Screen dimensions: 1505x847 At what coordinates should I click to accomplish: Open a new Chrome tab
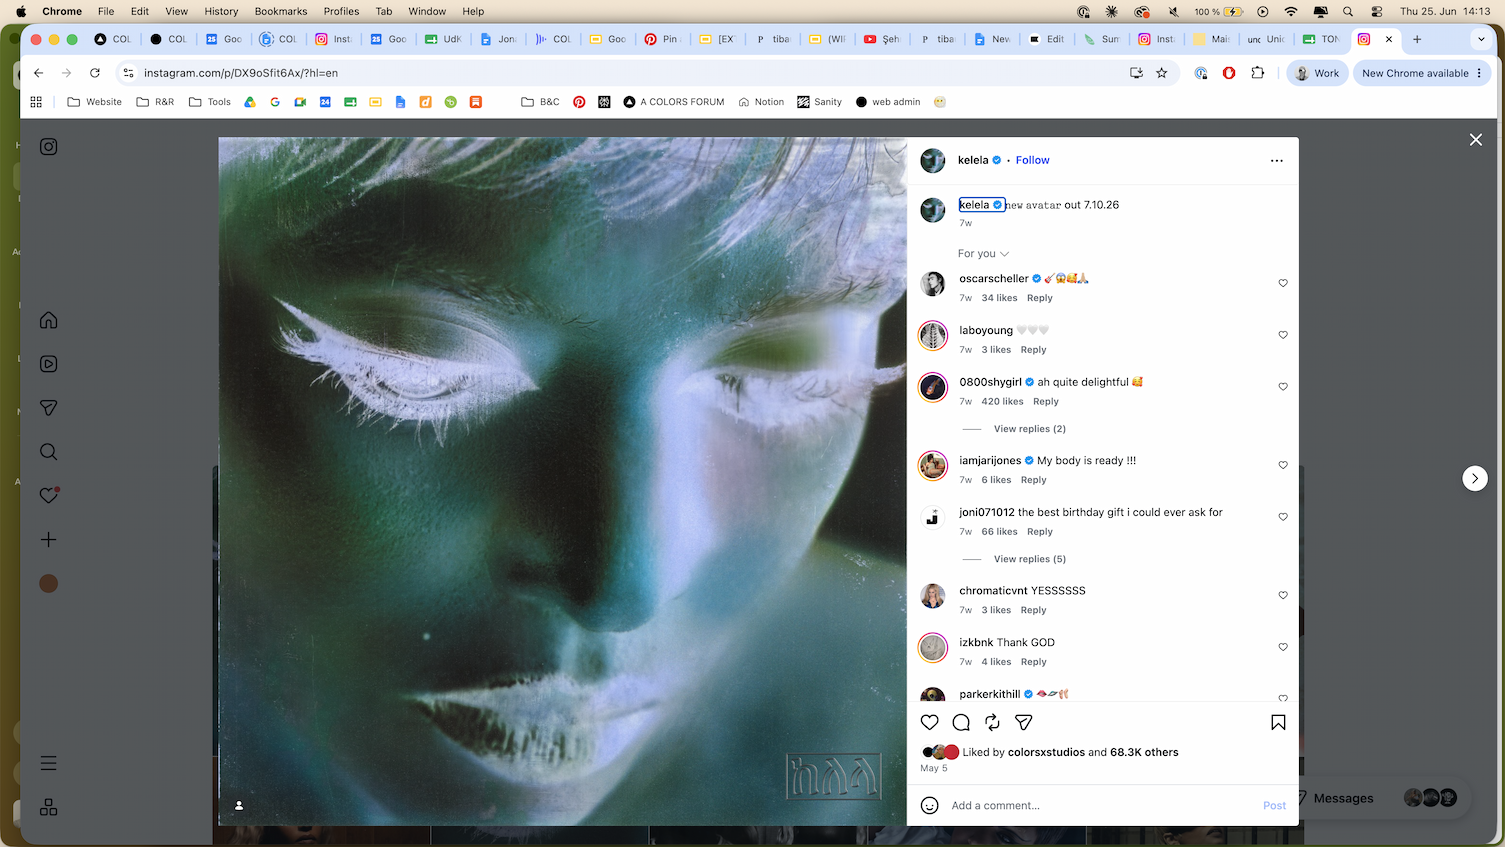(x=1417, y=39)
